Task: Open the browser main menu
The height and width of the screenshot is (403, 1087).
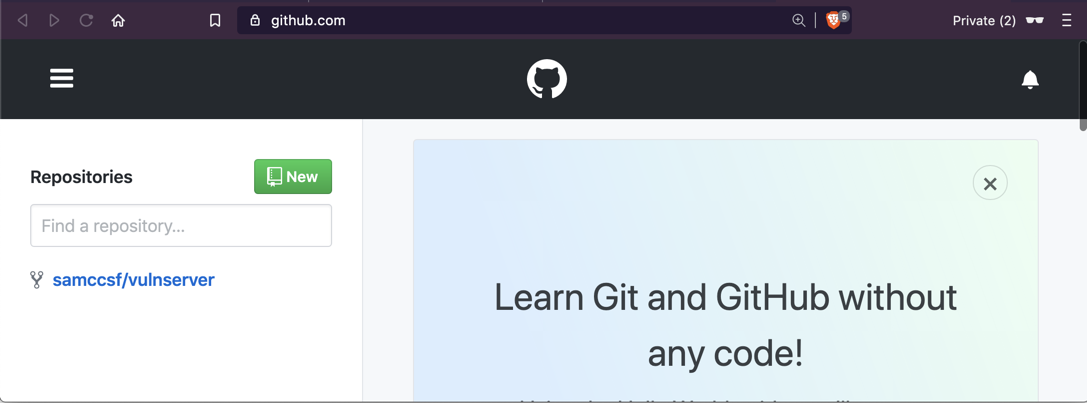Action: [x=1067, y=20]
